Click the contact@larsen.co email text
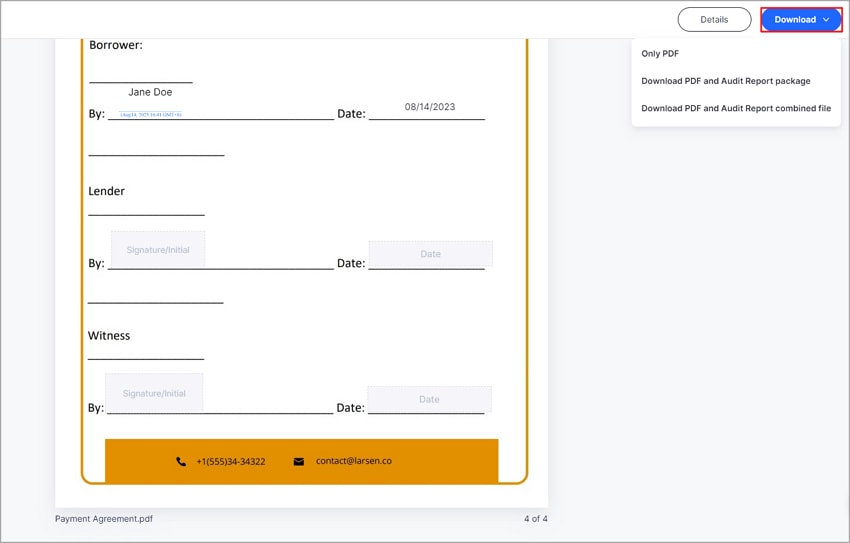This screenshot has width=850, height=543. coord(353,461)
